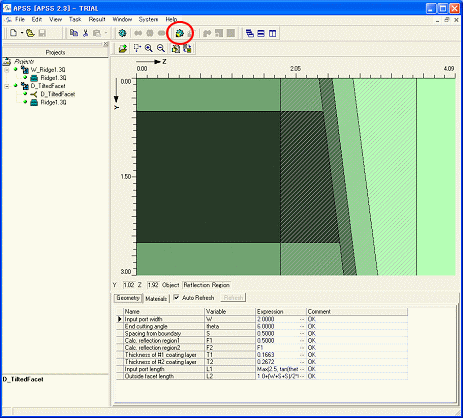Click the red-circled gear run icon
The height and width of the screenshot is (418, 463).
tap(180, 33)
